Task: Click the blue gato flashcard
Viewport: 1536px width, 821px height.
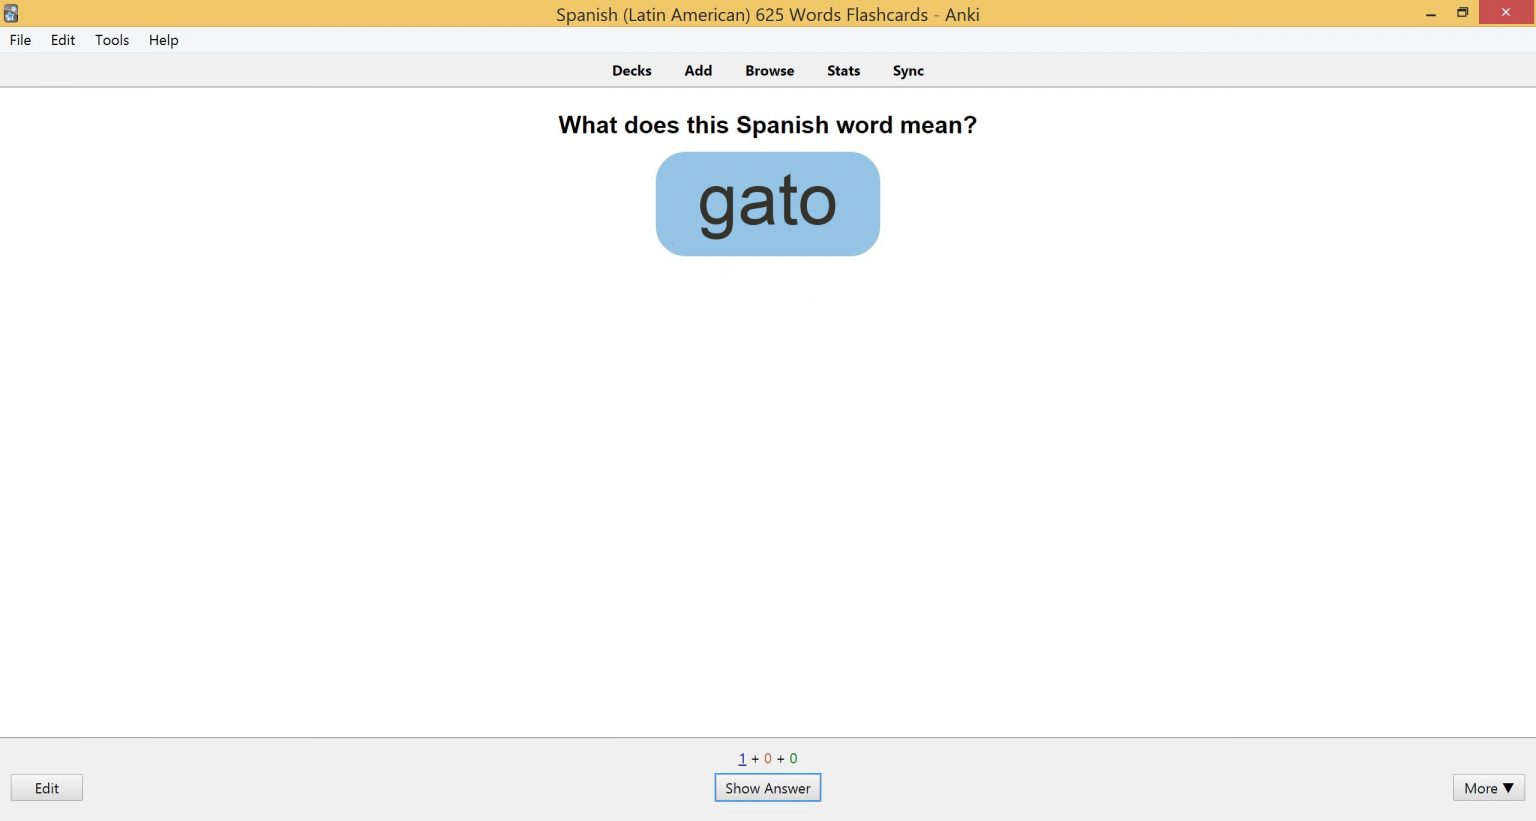Action: (767, 203)
